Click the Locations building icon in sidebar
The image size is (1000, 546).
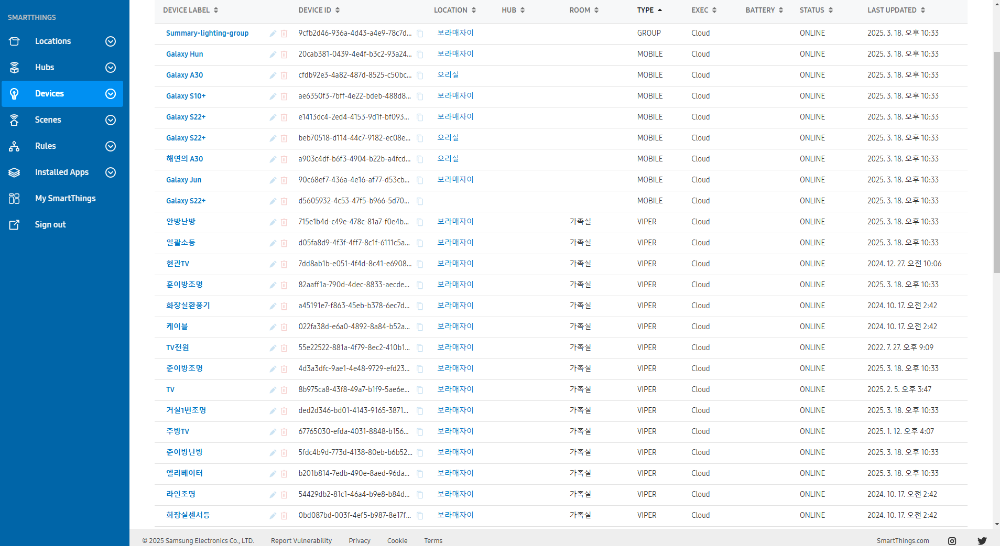pyautogui.click(x=14, y=41)
